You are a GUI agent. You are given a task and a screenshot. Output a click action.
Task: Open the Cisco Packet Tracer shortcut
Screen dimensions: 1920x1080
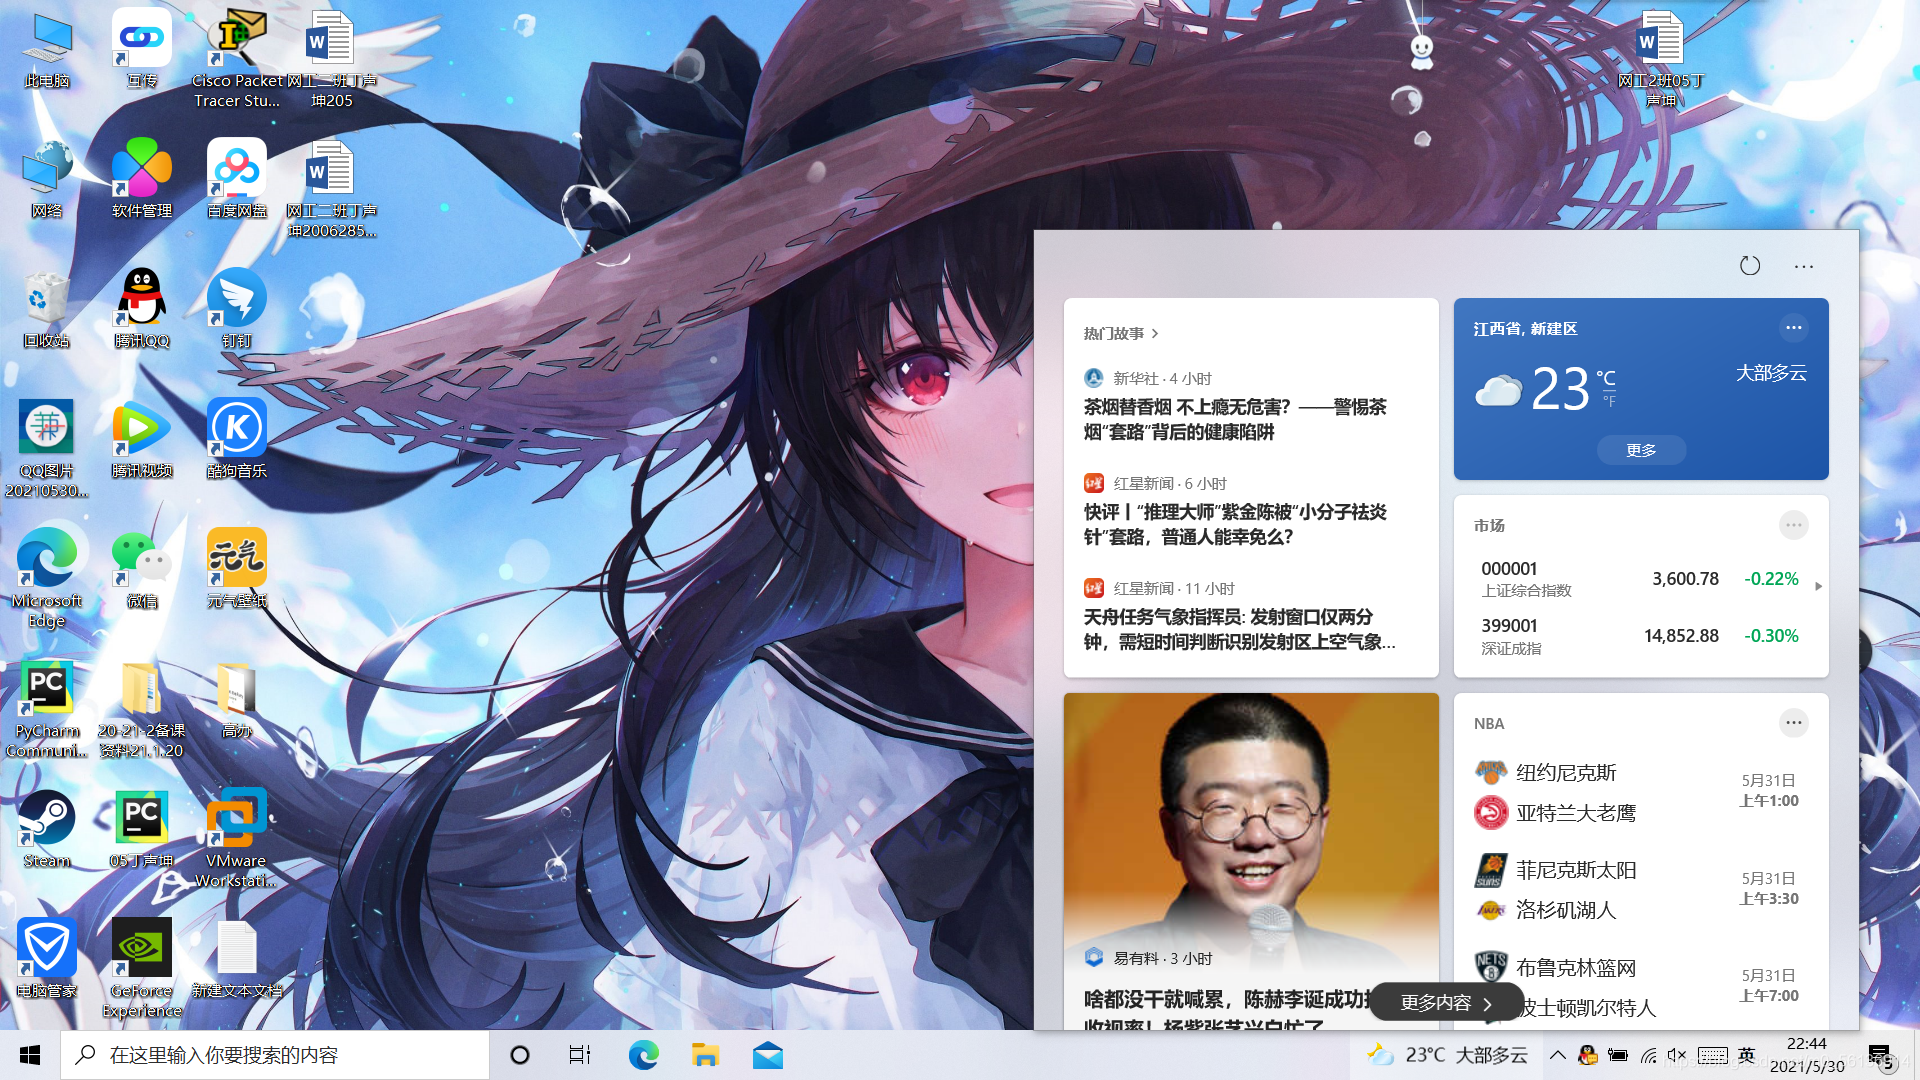[x=236, y=40]
